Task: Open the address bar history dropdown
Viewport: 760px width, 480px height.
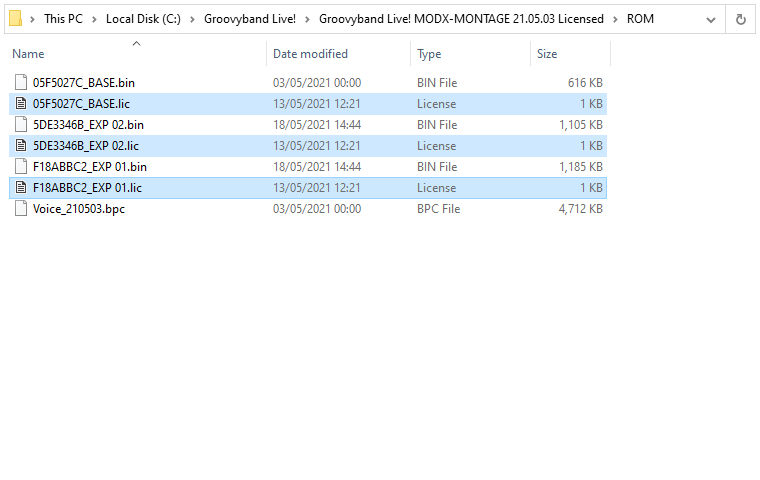Action: [x=711, y=20]
